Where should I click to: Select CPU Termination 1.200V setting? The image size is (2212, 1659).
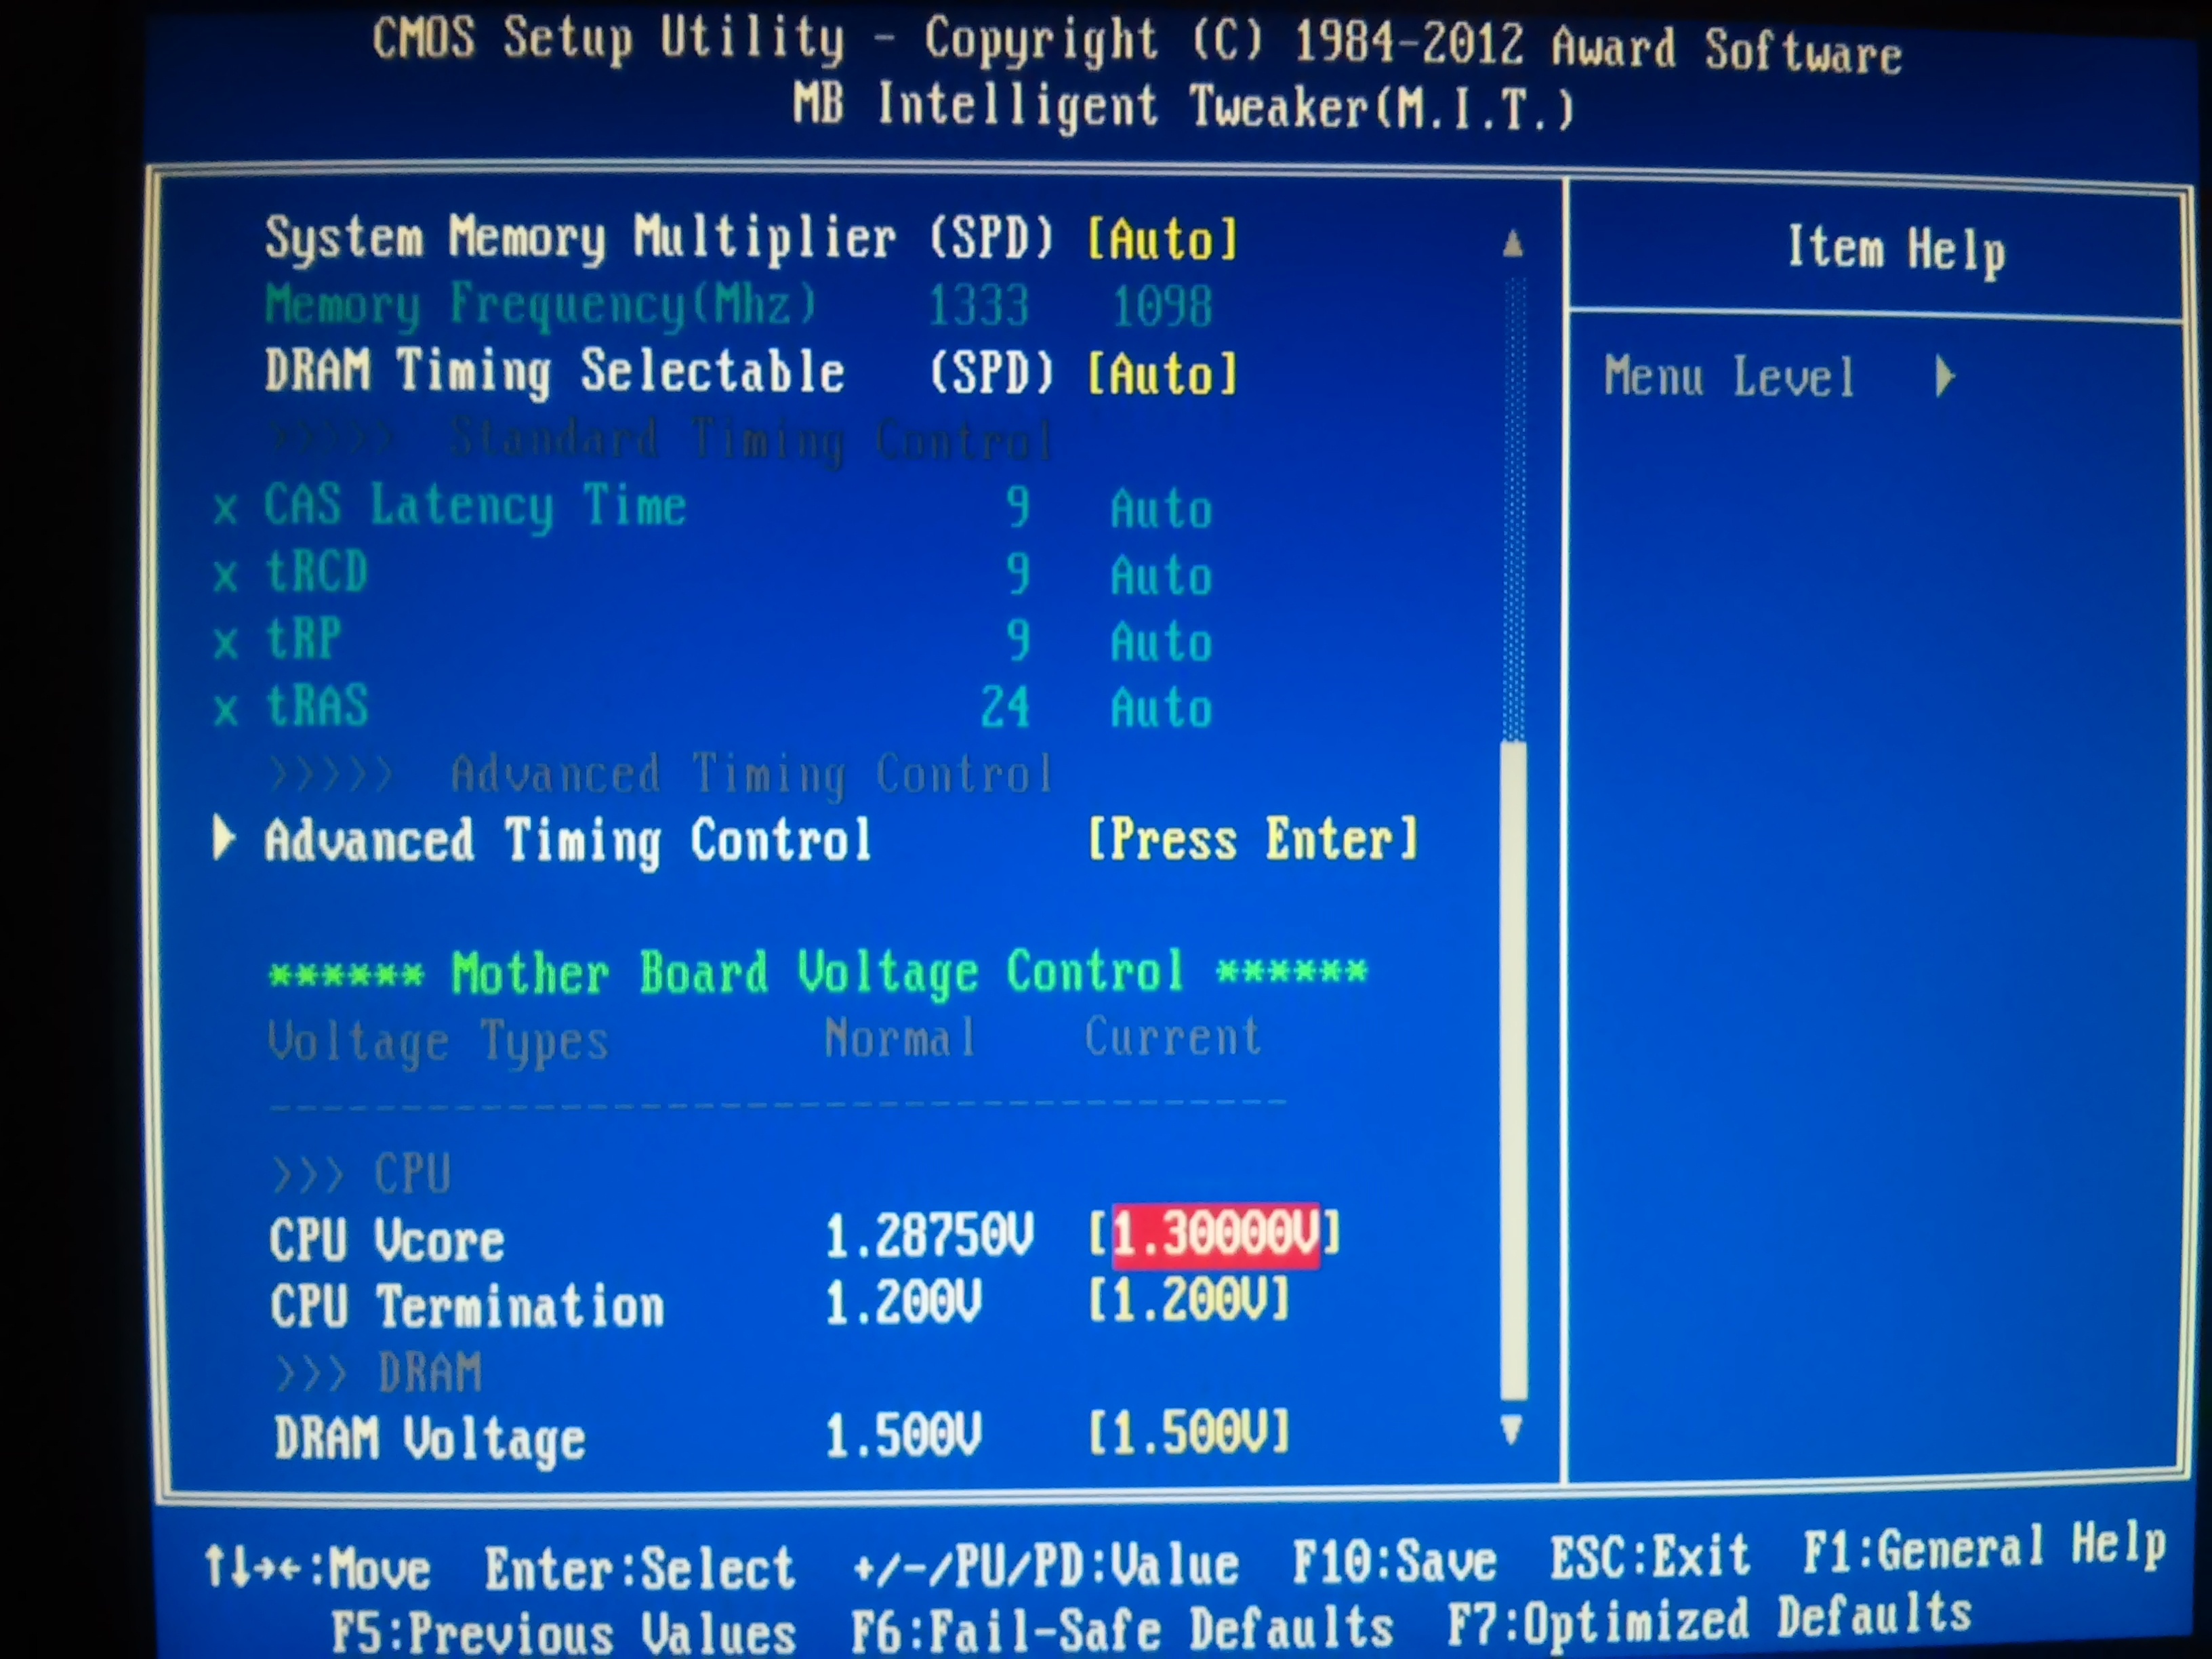(x=1188, y=1301)
